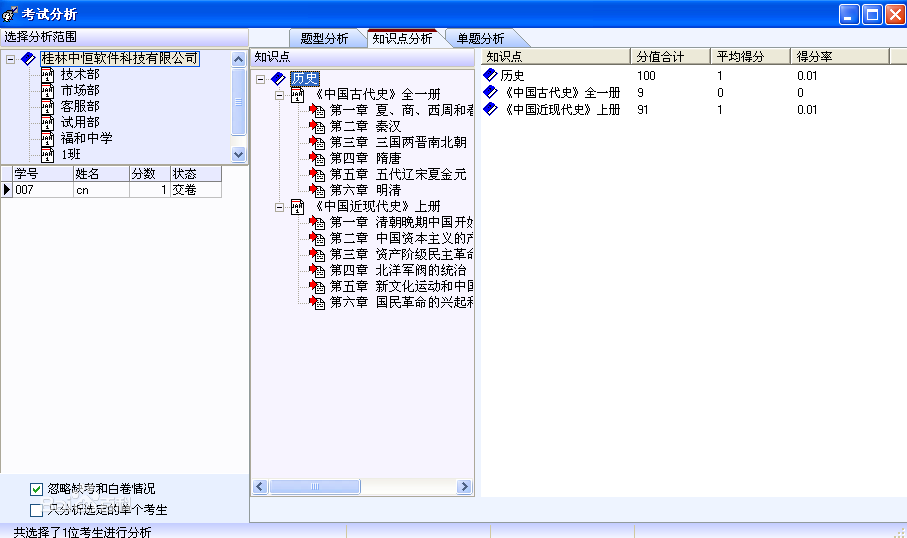Image resolution: width=907 pixels, height=538 pixels.
Task: Enable the 只分析选定的单个考生 checkbox
Action: point(36,510)
